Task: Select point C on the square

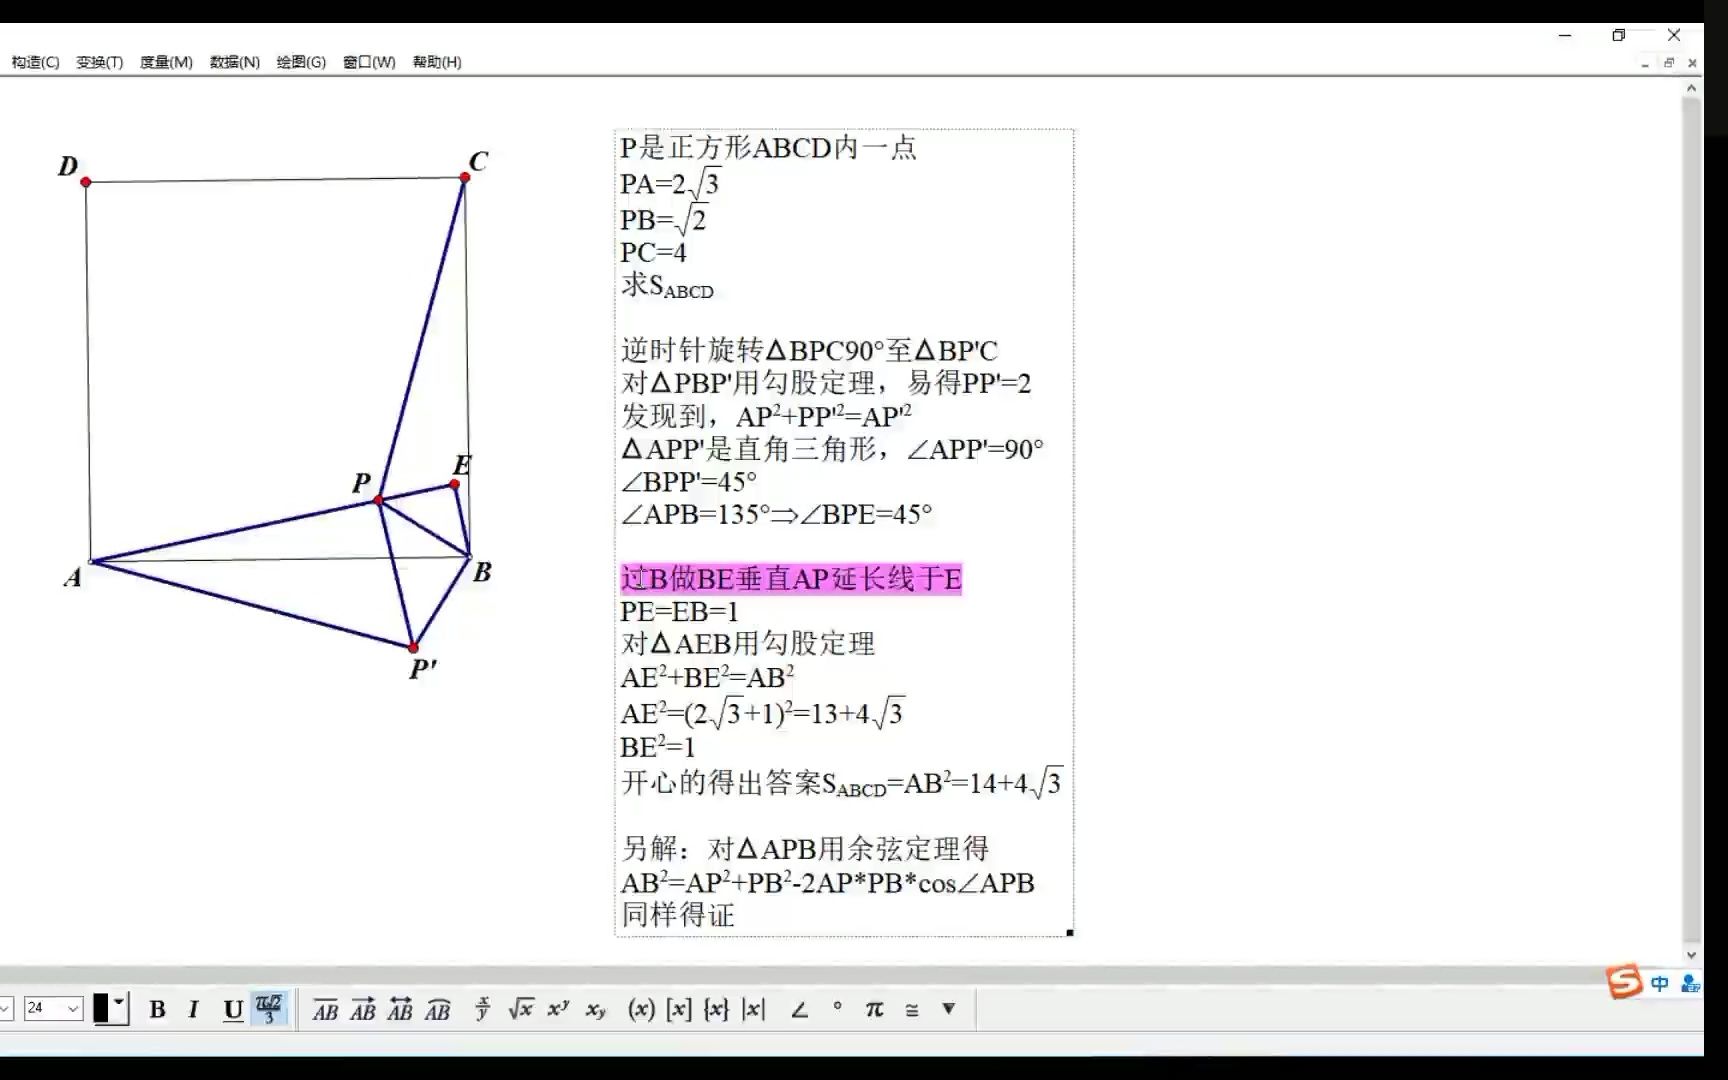Action: tap(465, 177)
